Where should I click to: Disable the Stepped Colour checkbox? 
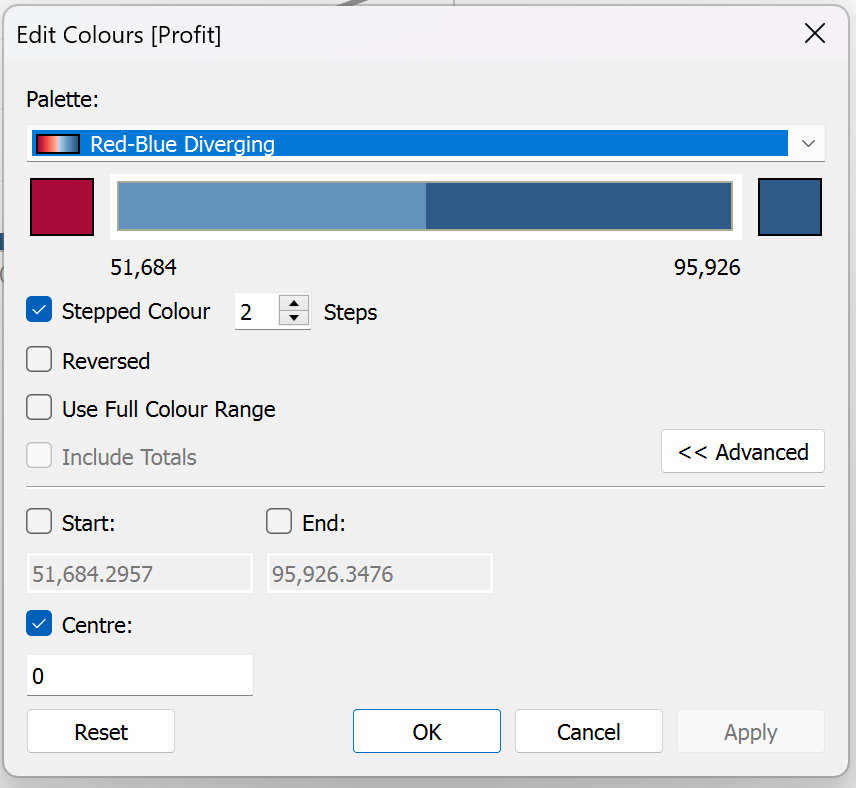coord(40,311)
